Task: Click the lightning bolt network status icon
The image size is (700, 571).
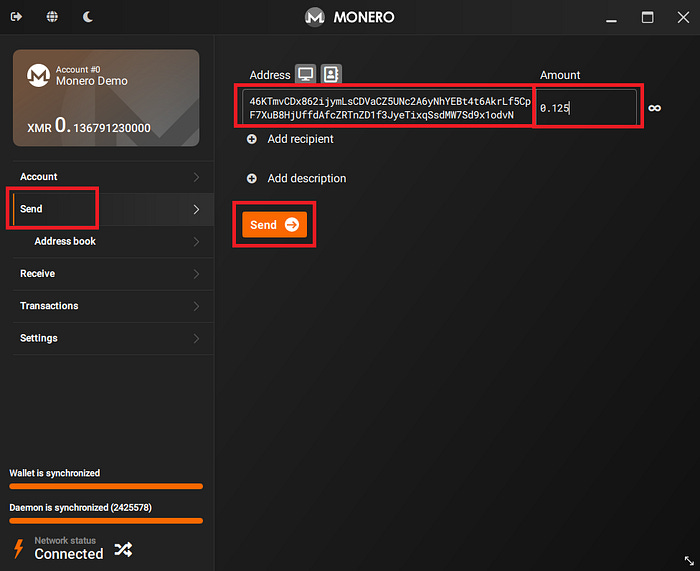Action: (19, 548)
